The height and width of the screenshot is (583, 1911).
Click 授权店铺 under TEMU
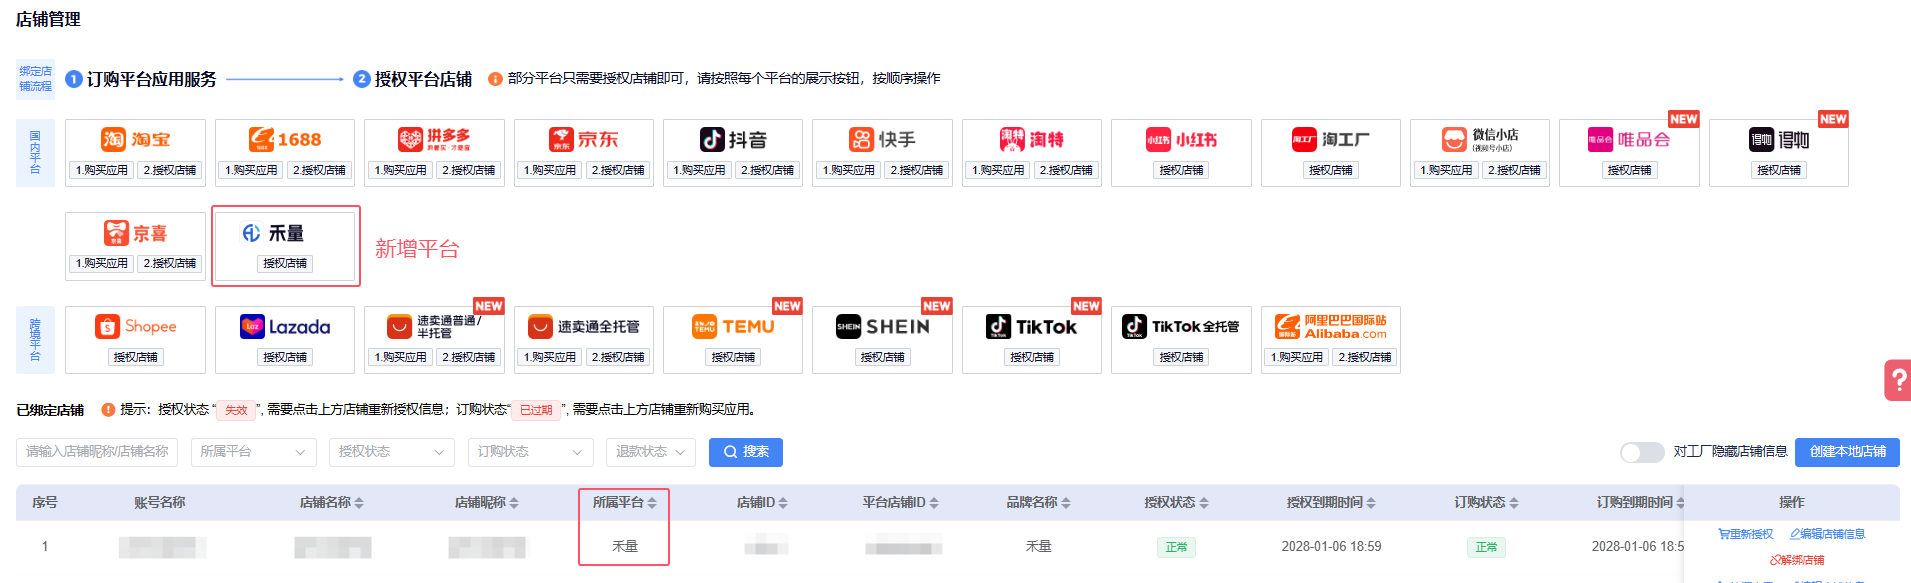tap(733, 357)
